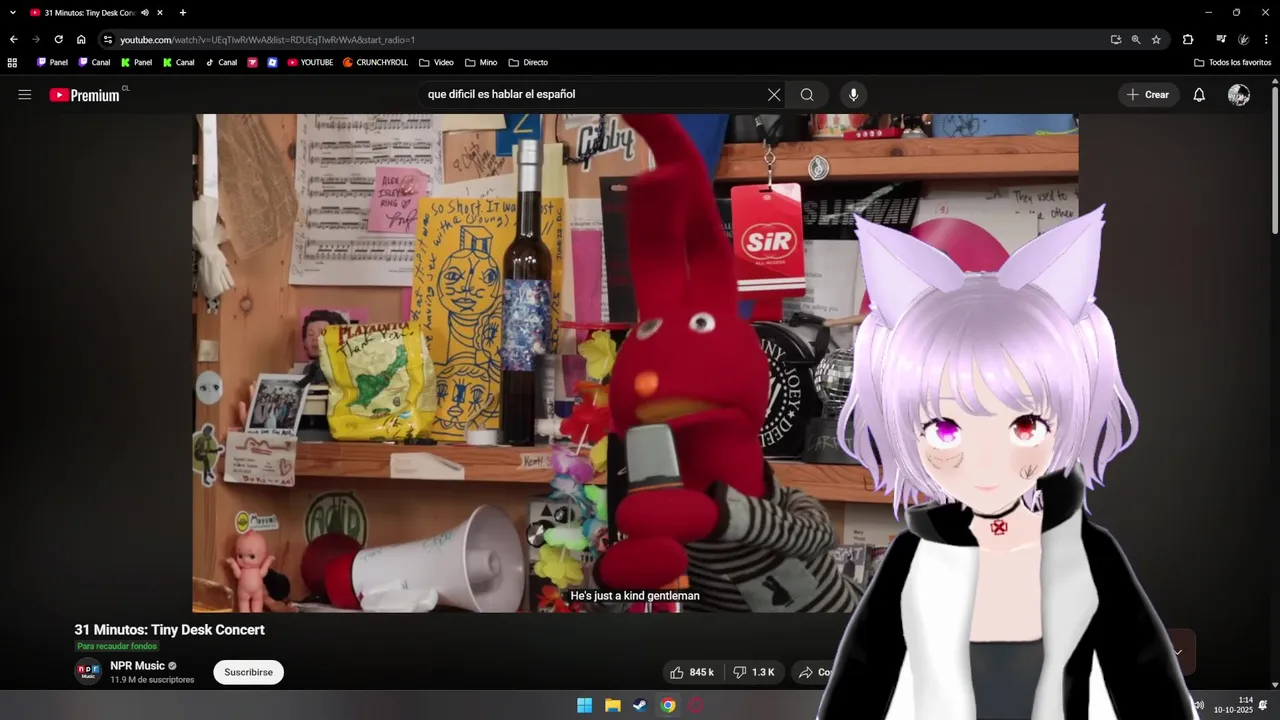Open Chrome profile avatar
The height and width of the screenshot is (720, 1280).
point(1244,40)
